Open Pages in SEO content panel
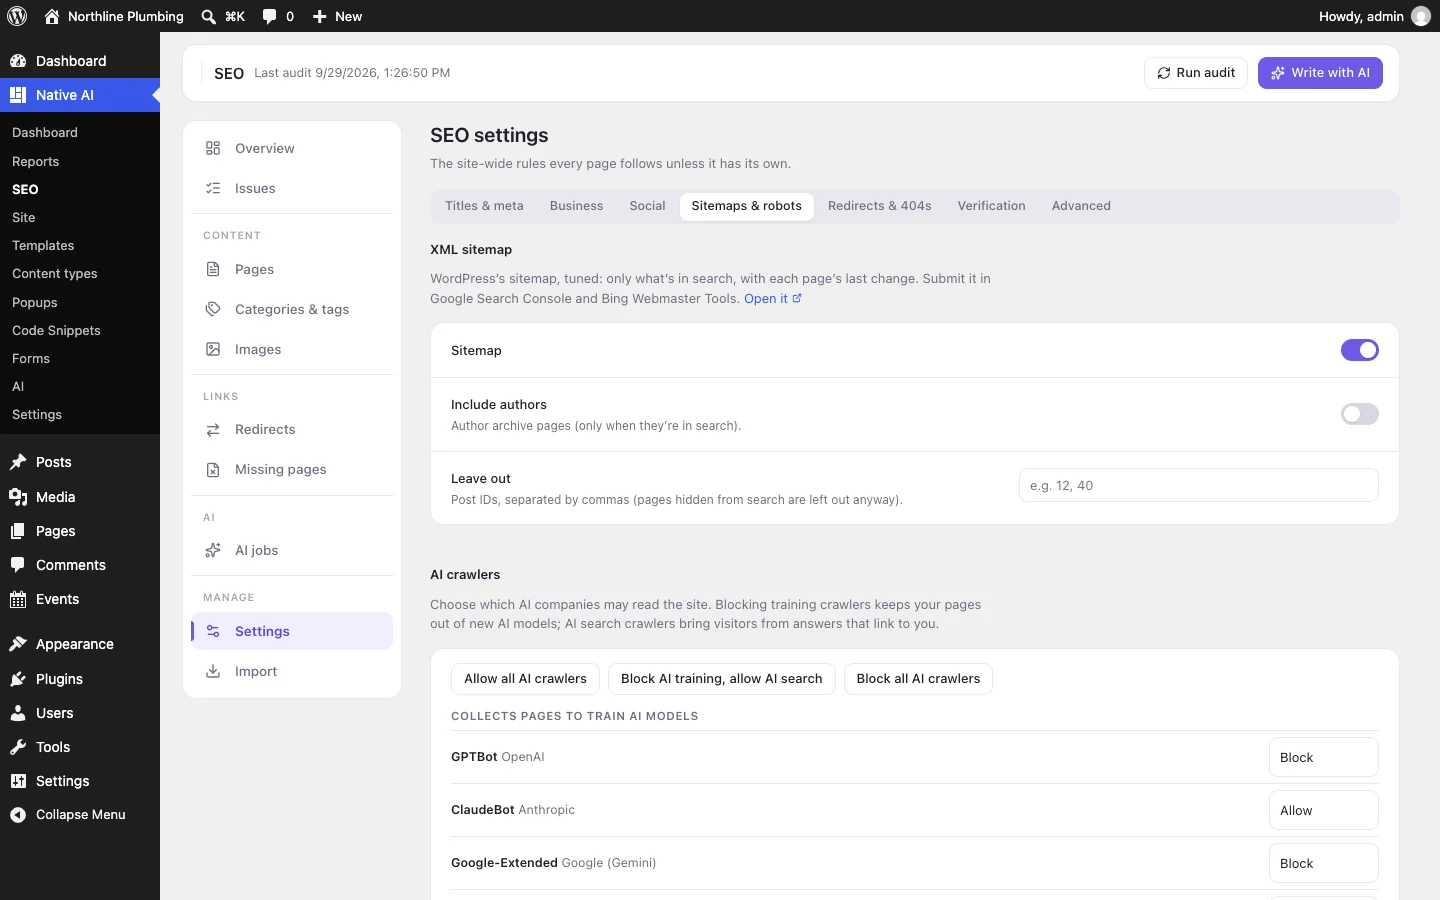 click(292, 269)
